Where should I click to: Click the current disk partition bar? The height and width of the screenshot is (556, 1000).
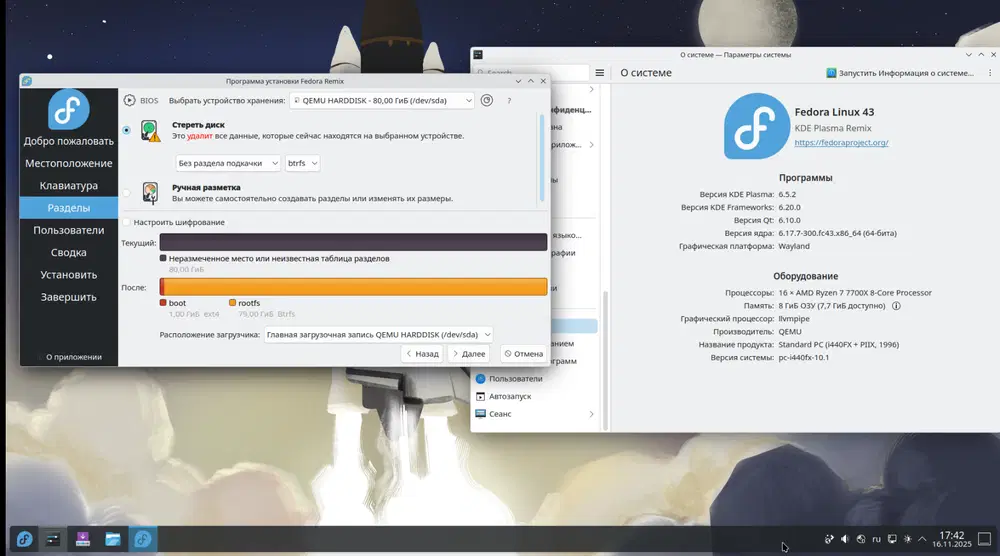(353, 242)
